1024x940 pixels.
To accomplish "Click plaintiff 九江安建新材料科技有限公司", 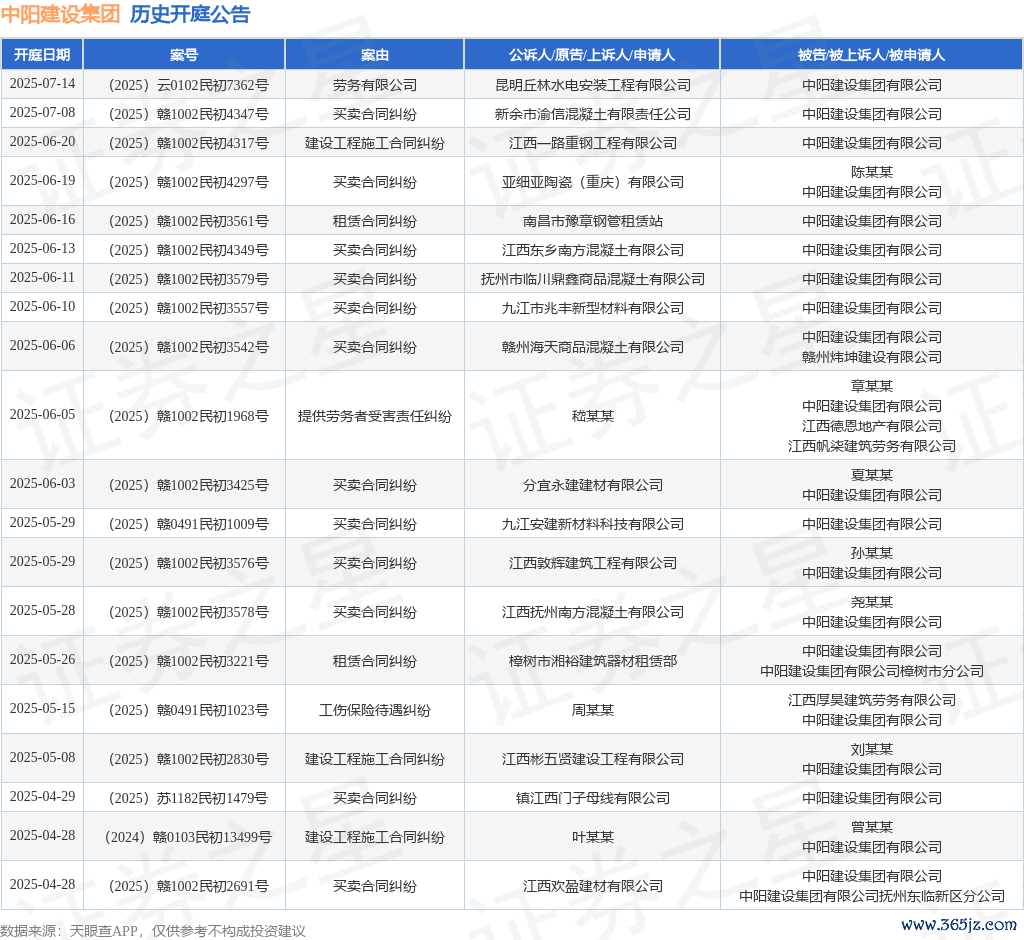I will pyautogui.click(x=593, y=524).
